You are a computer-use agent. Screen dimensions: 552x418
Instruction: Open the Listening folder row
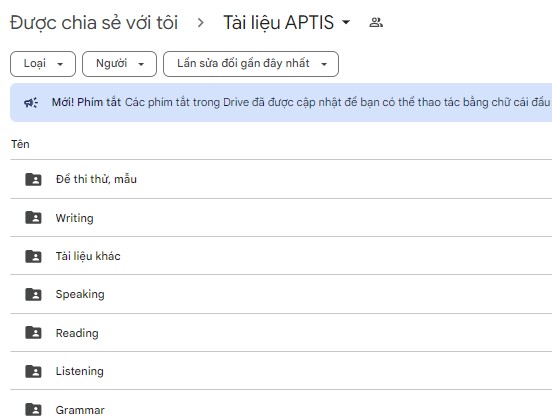coord(281,370)
